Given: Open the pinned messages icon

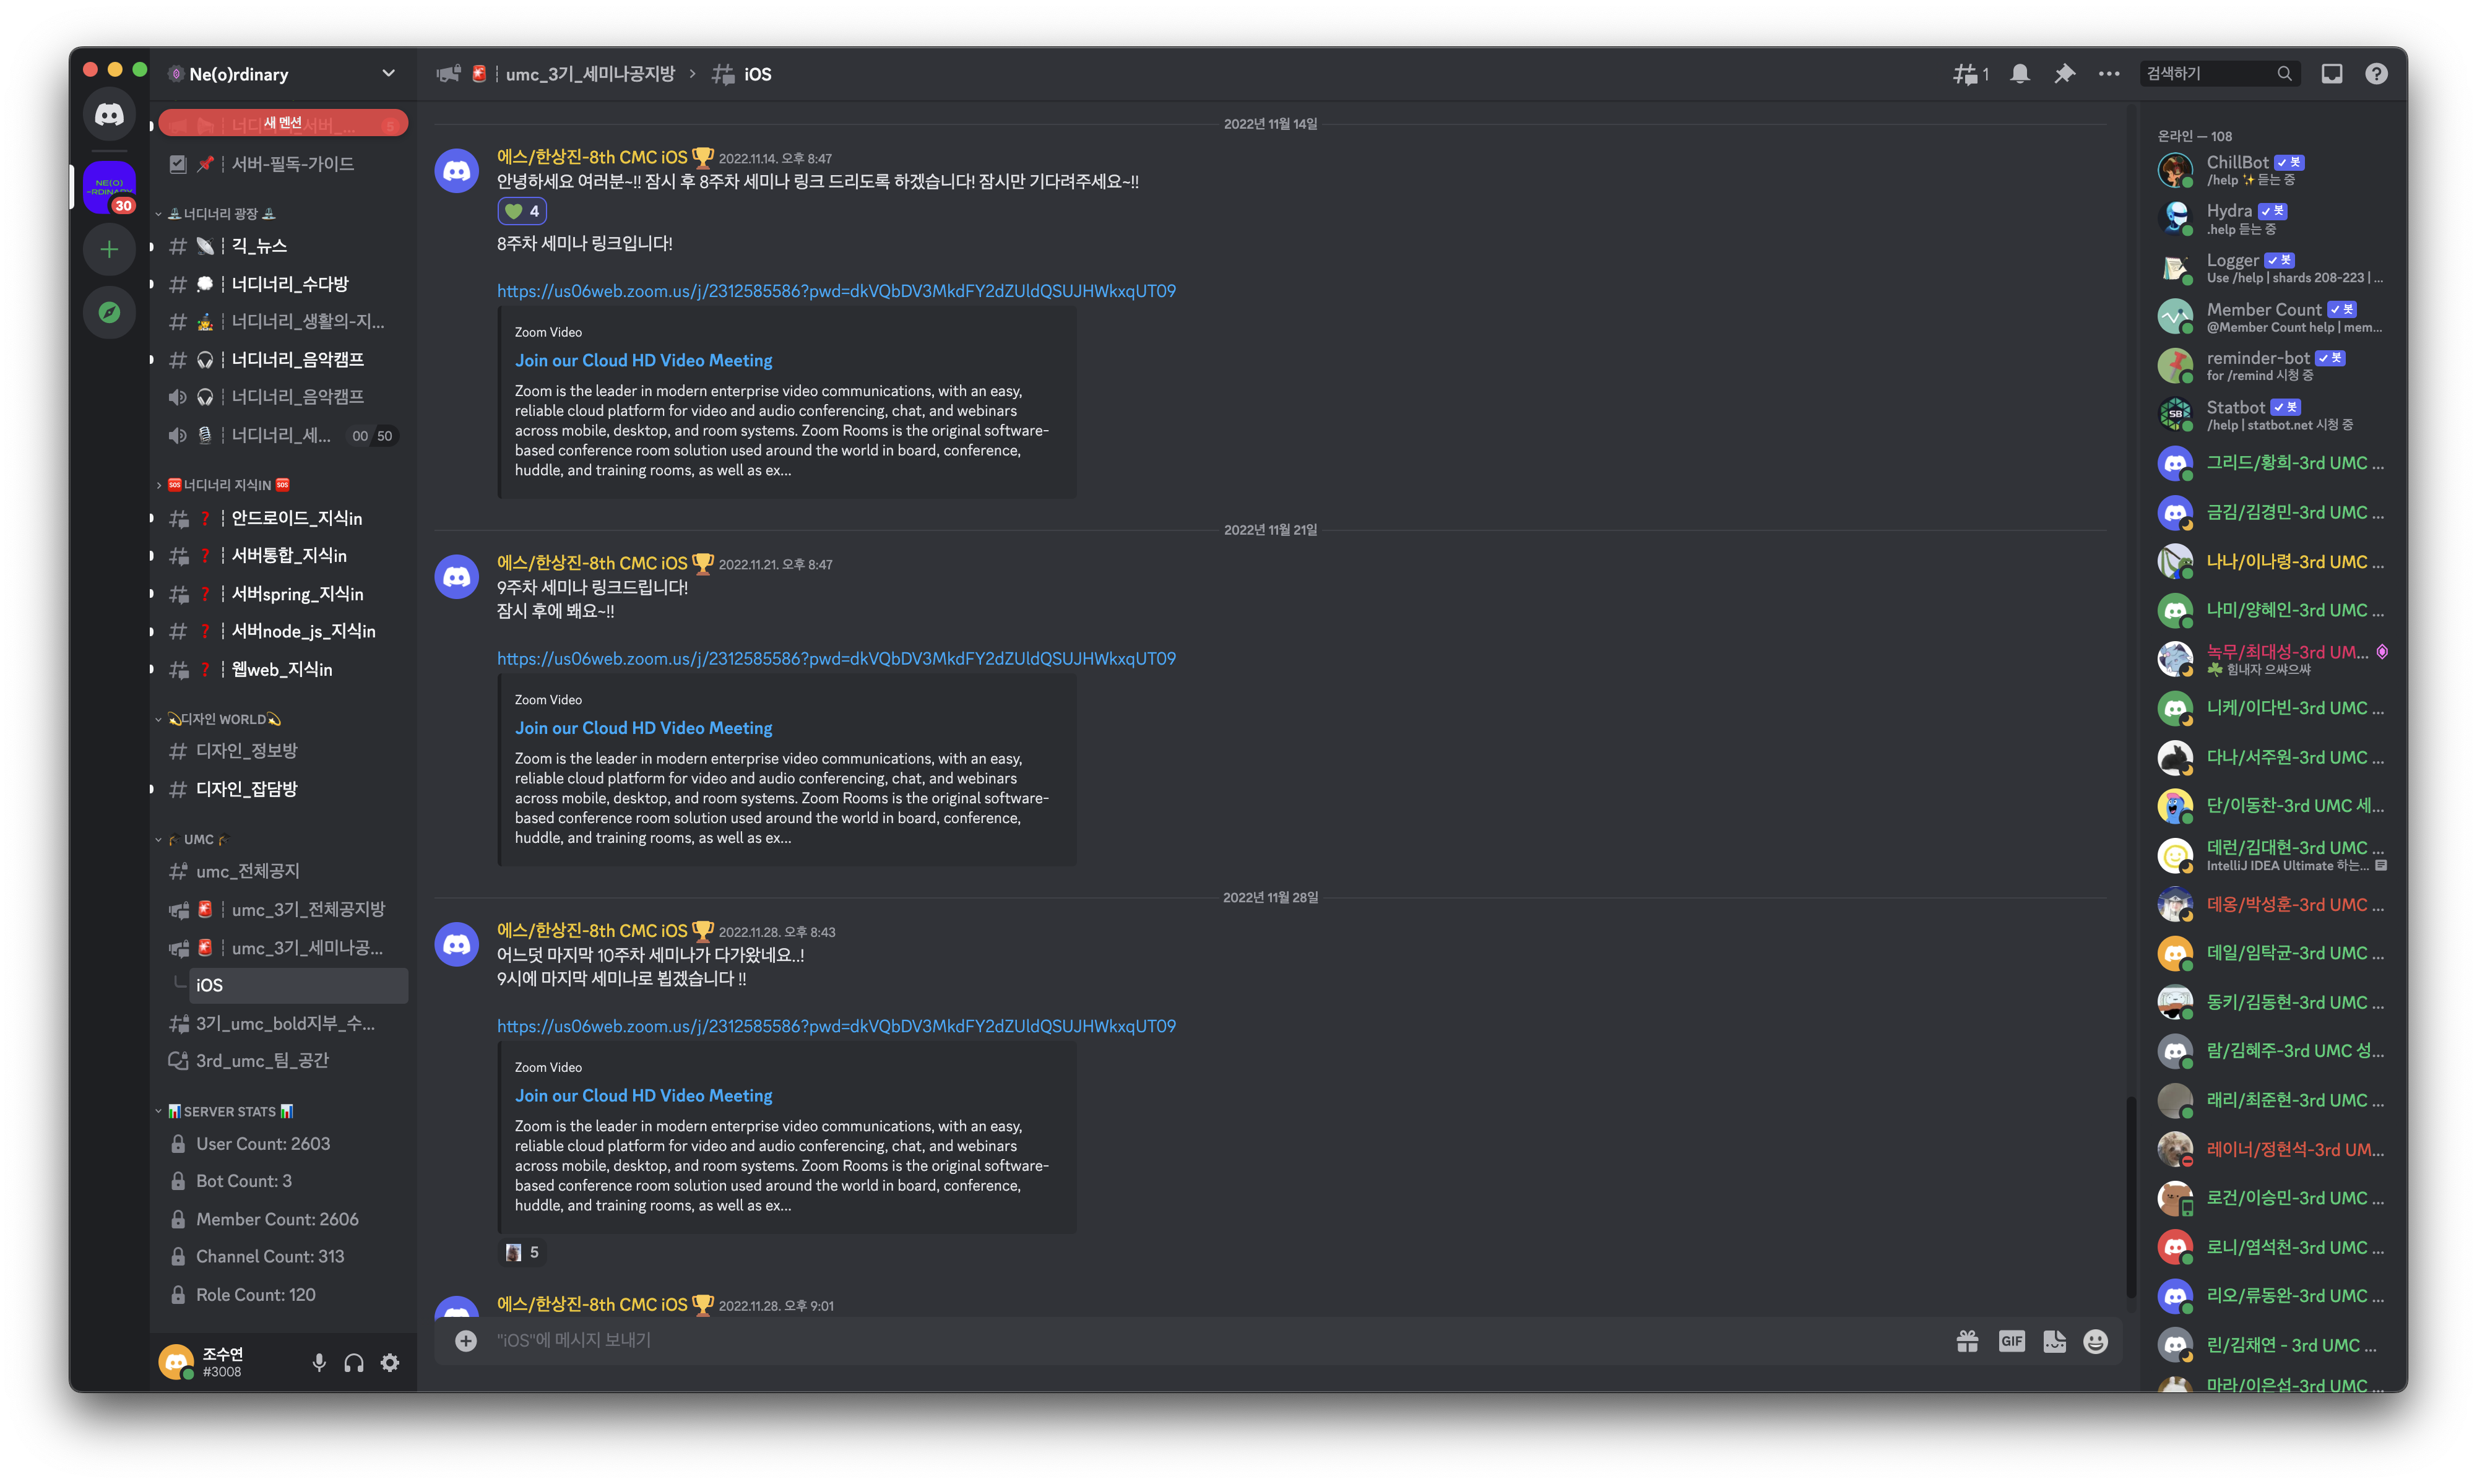Looking at the screenshot, I should (x=2064, y=74).
